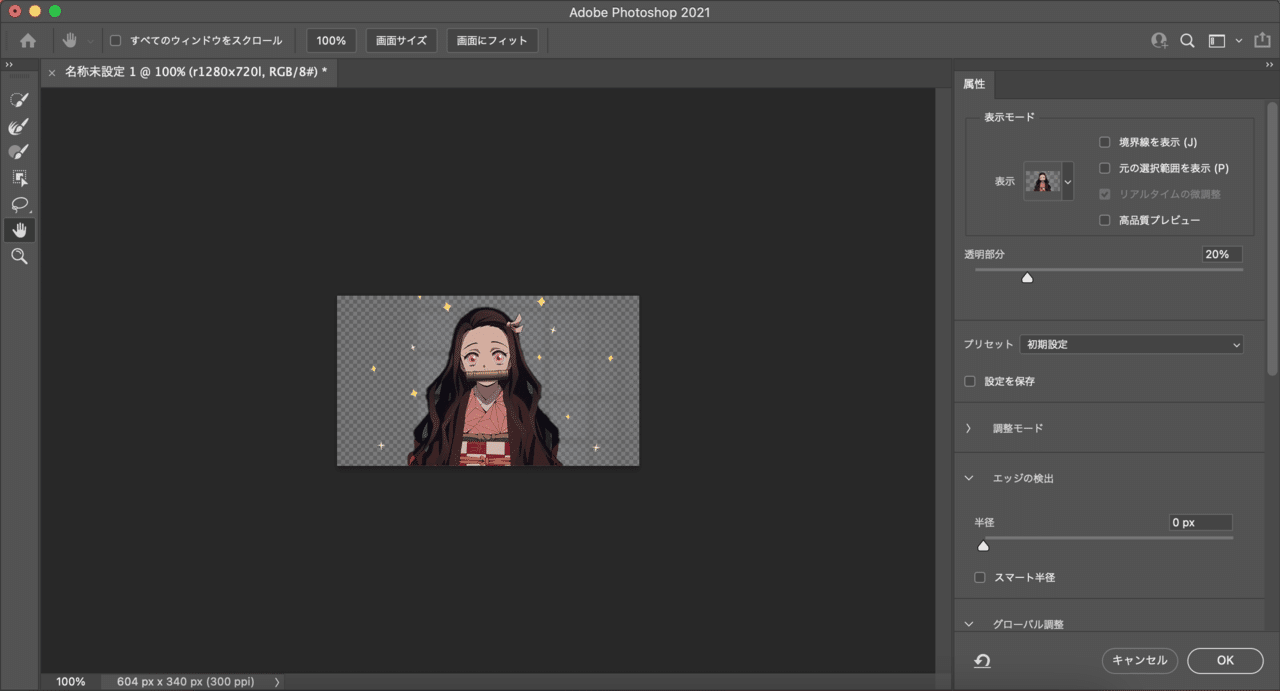Image resolution: width=1280 pixels, height=691 pixels.
Task: Click the 画面にフィット button
Action: pyautogui.click(x=493, y=41)
